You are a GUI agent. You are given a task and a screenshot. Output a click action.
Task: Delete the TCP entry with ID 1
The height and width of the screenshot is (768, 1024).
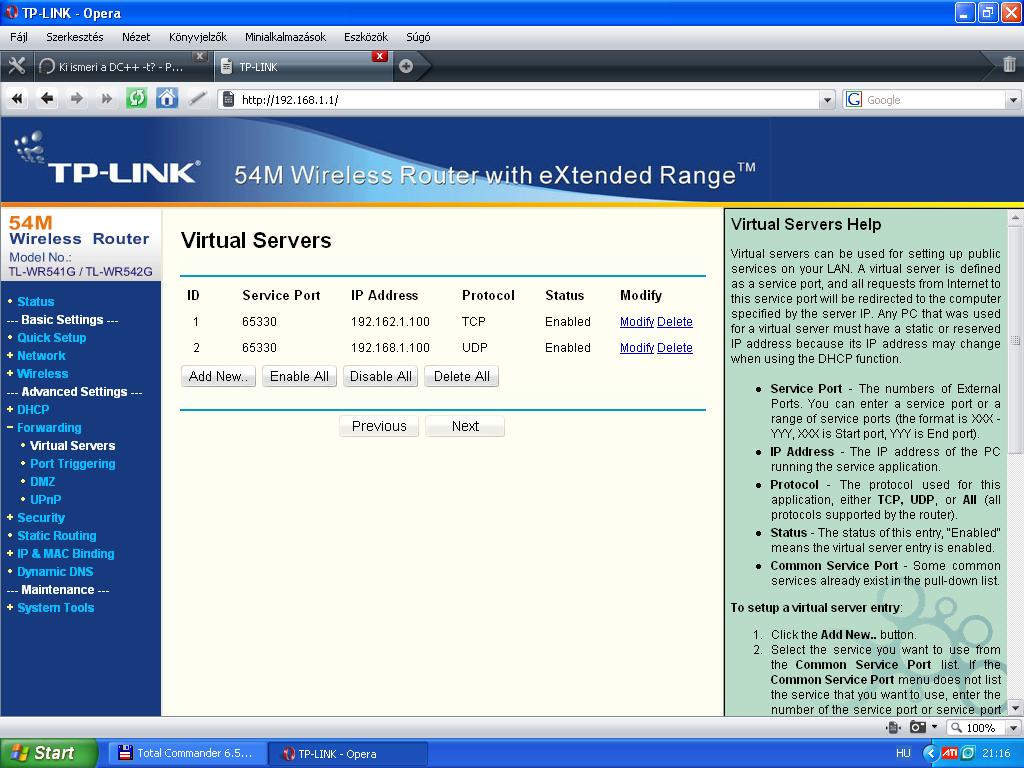[x=675, y=322]
